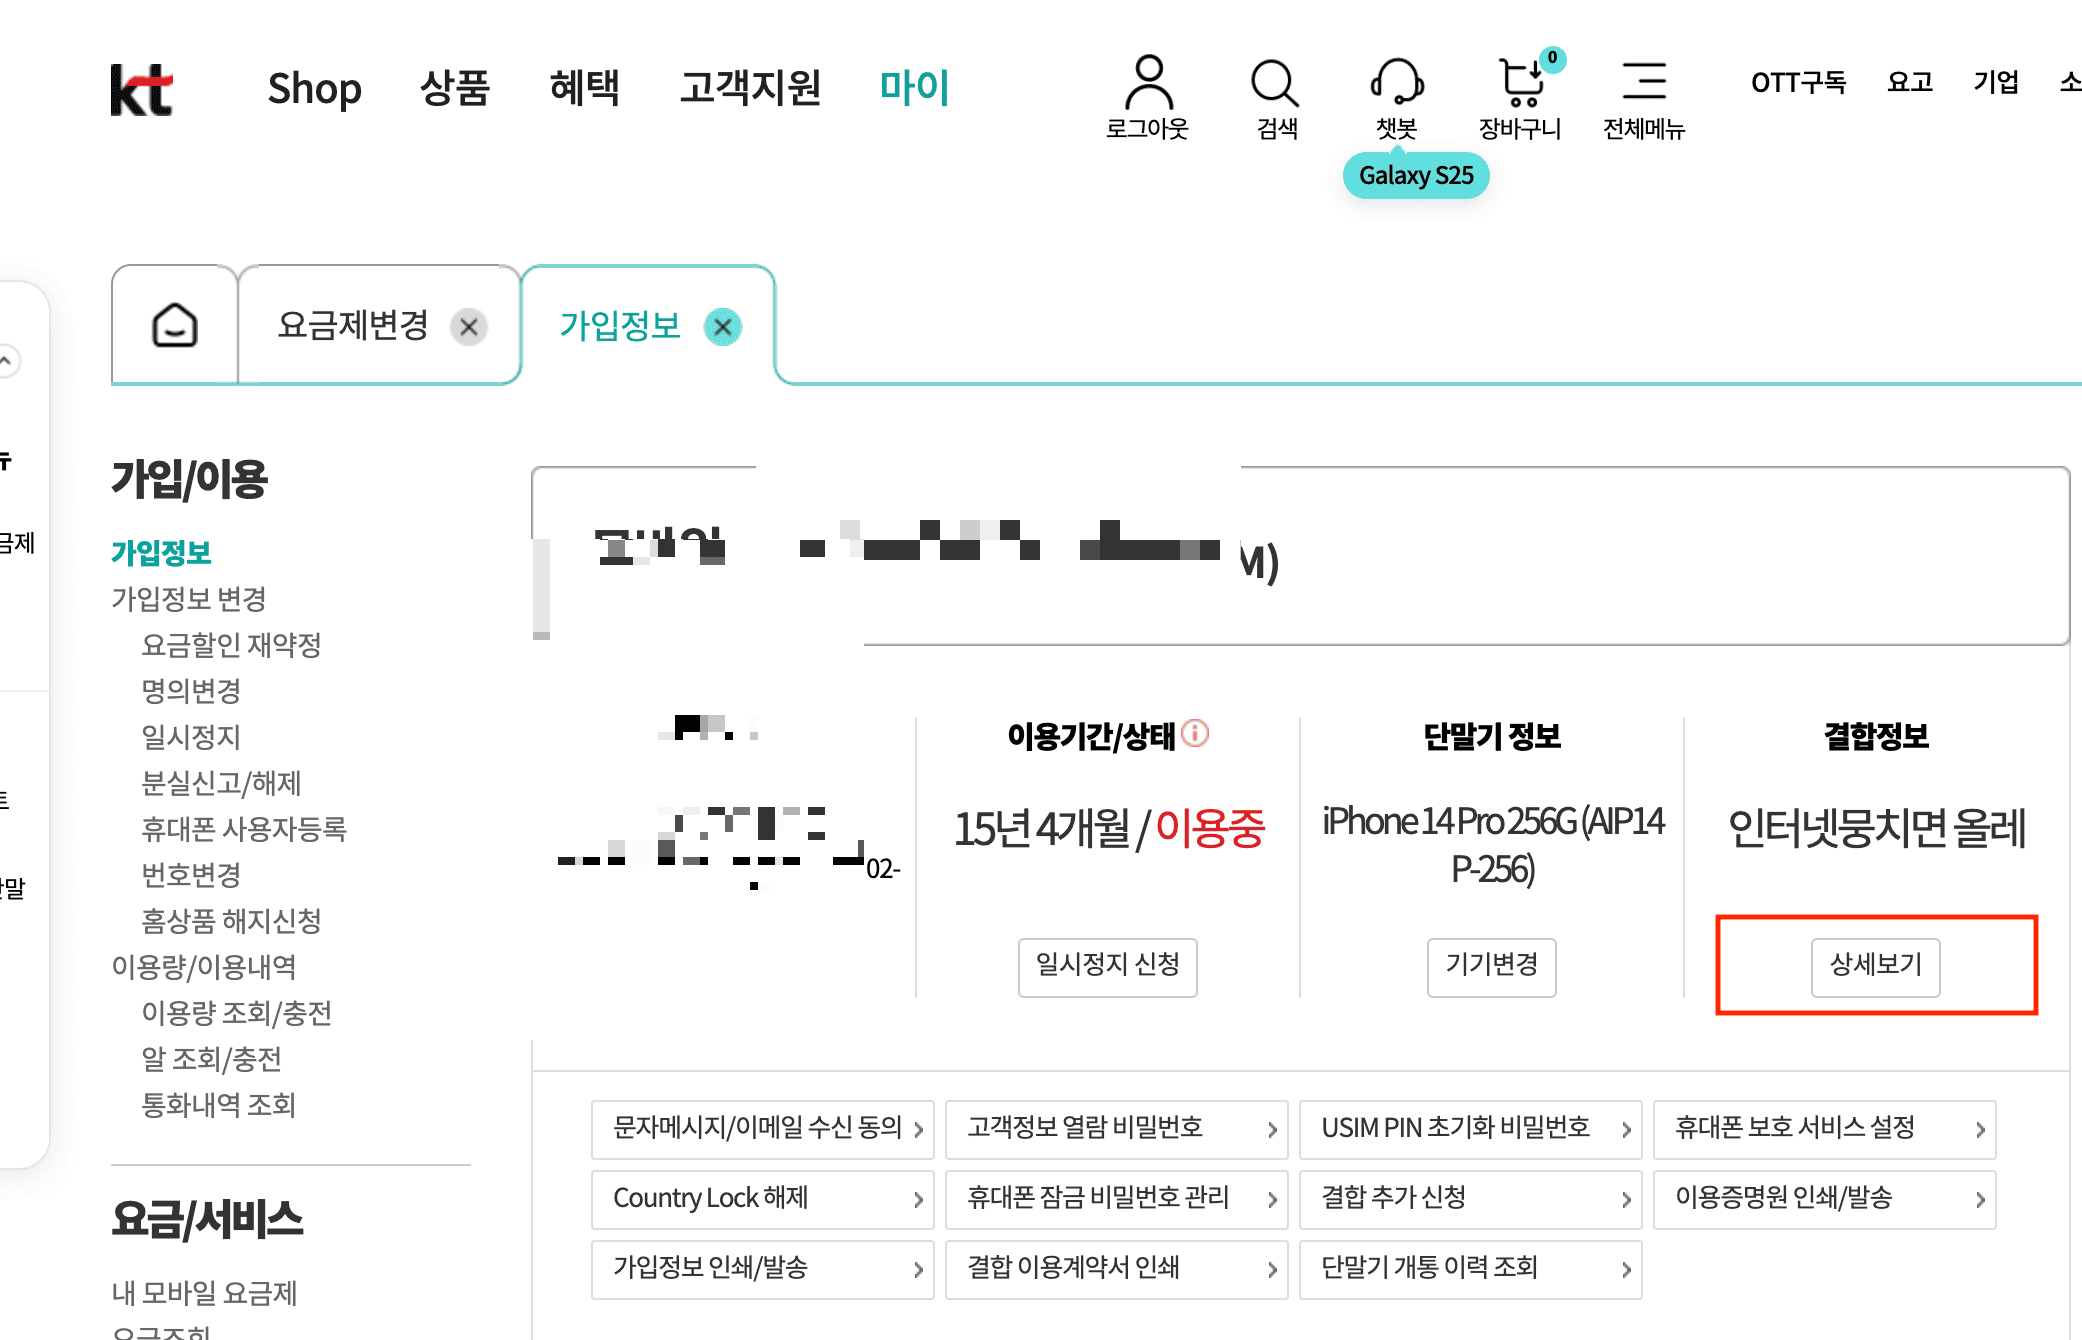The image size is (2082, 1340).
Task: Close the 요금제변경 tab
Action: click(x=469, y=327)
